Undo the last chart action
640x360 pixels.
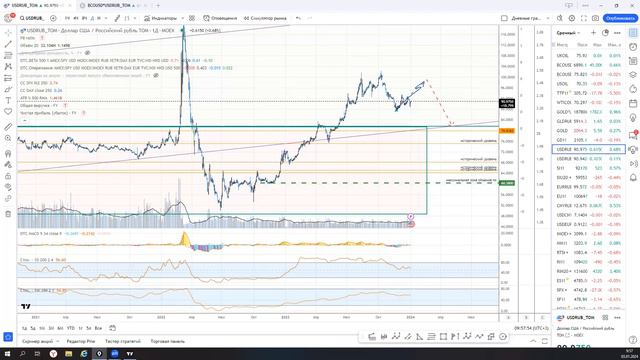(x=298, y=18)
